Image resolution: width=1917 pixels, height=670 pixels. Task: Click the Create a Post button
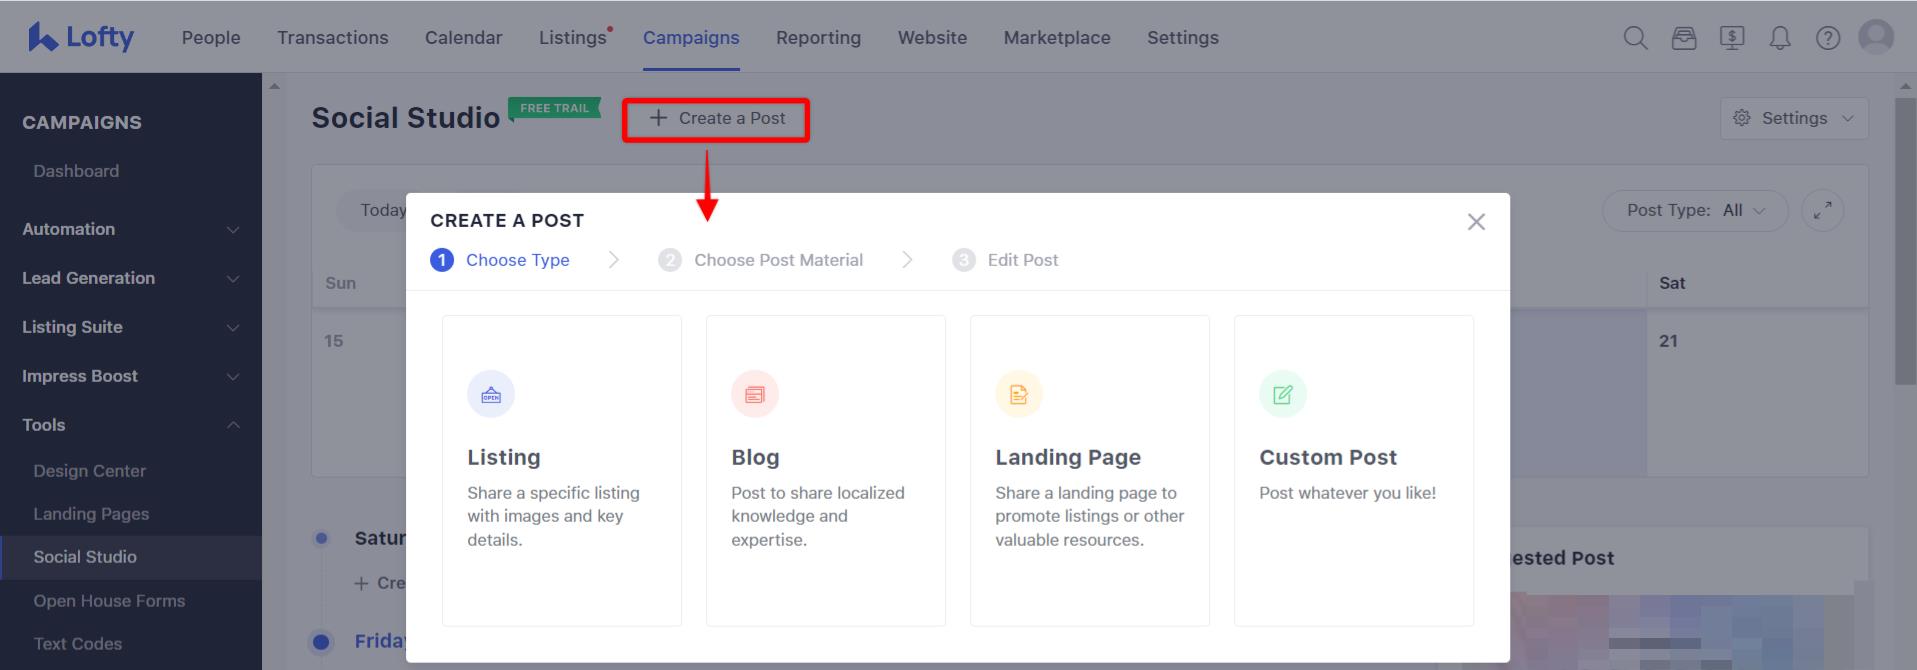(717, 119)
